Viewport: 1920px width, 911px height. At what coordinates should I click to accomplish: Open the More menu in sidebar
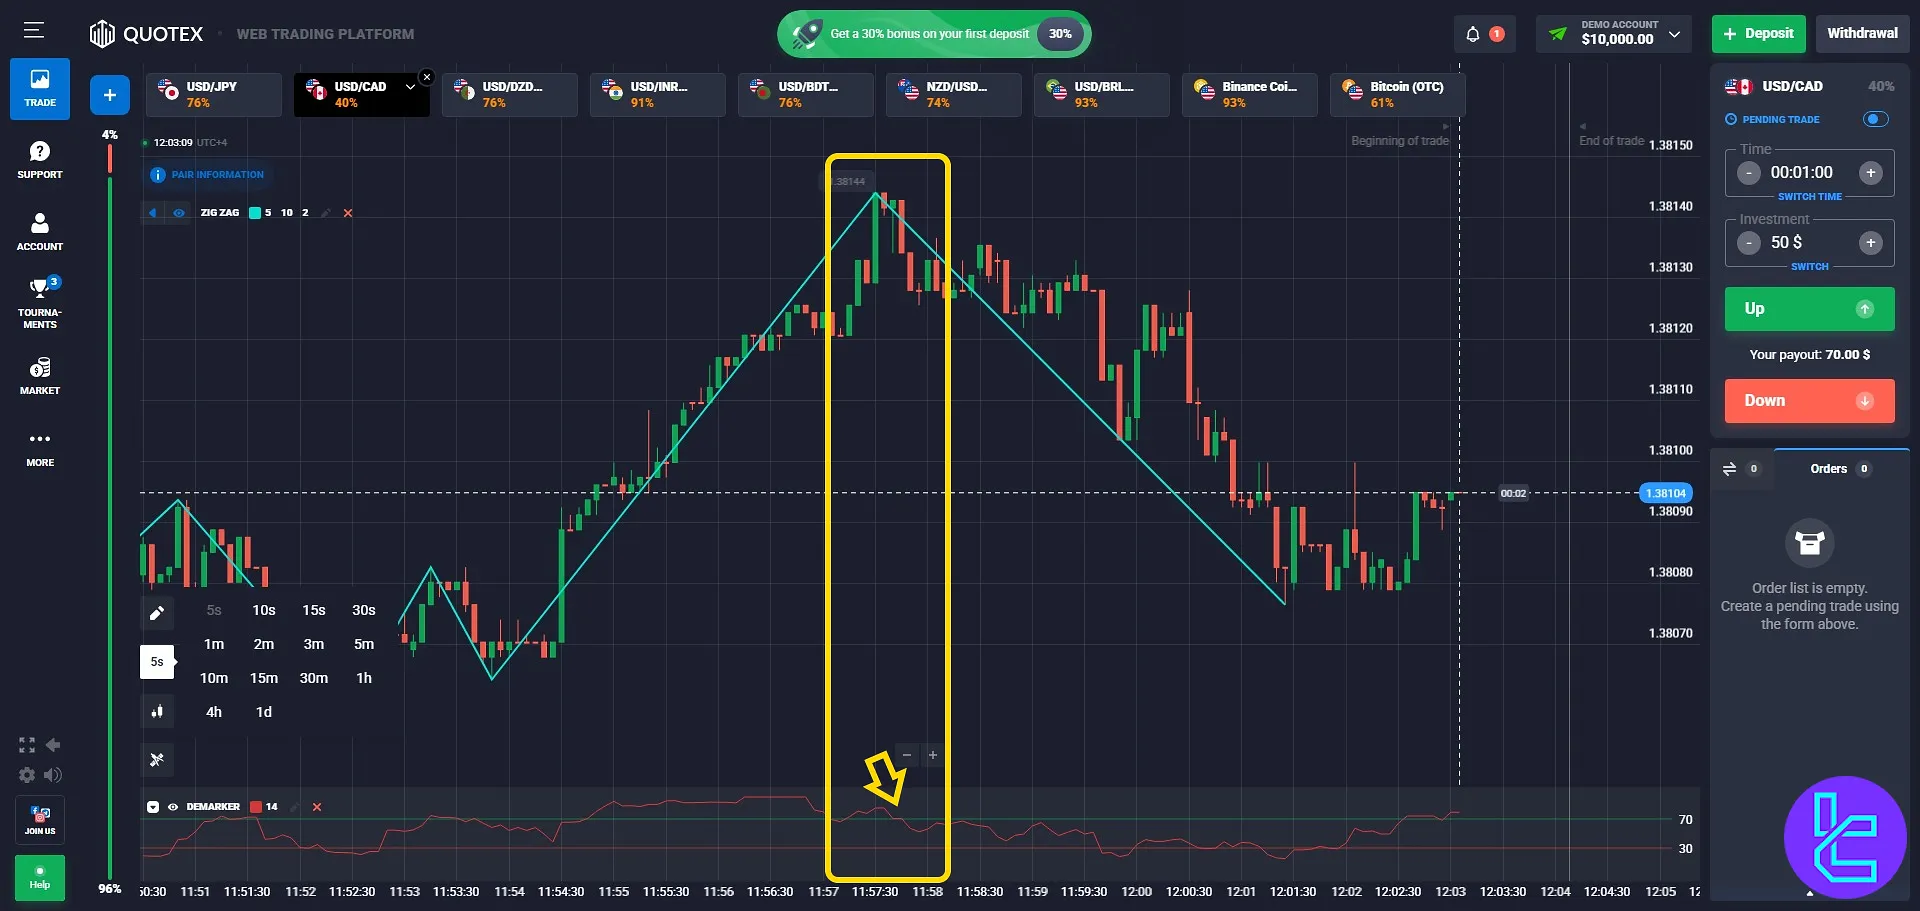tap(40, 448)
